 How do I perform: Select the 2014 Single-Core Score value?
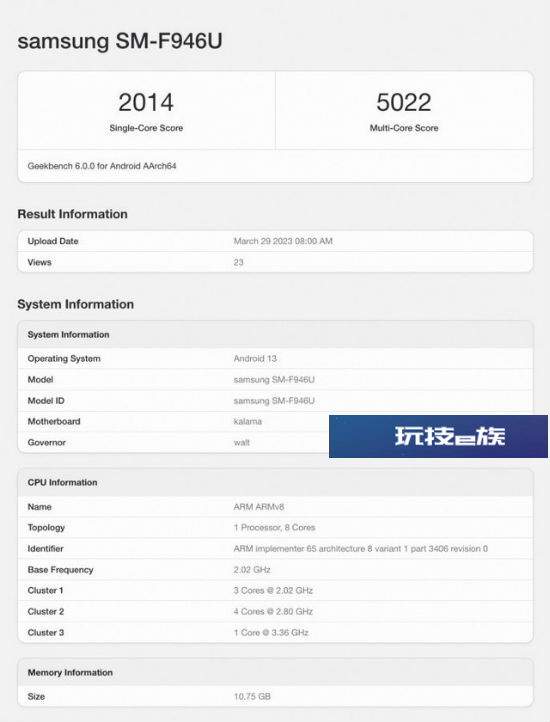click(146, 102)
